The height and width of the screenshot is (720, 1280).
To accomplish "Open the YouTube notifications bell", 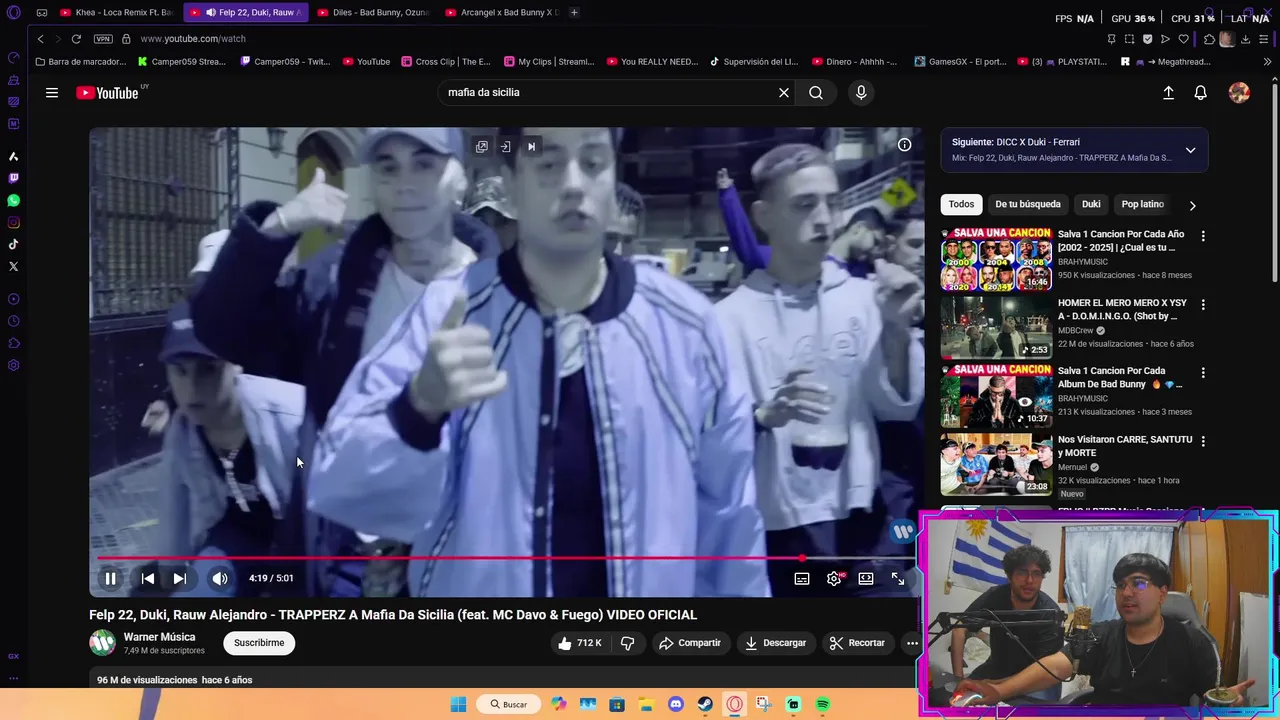I will coord(1201,93).
